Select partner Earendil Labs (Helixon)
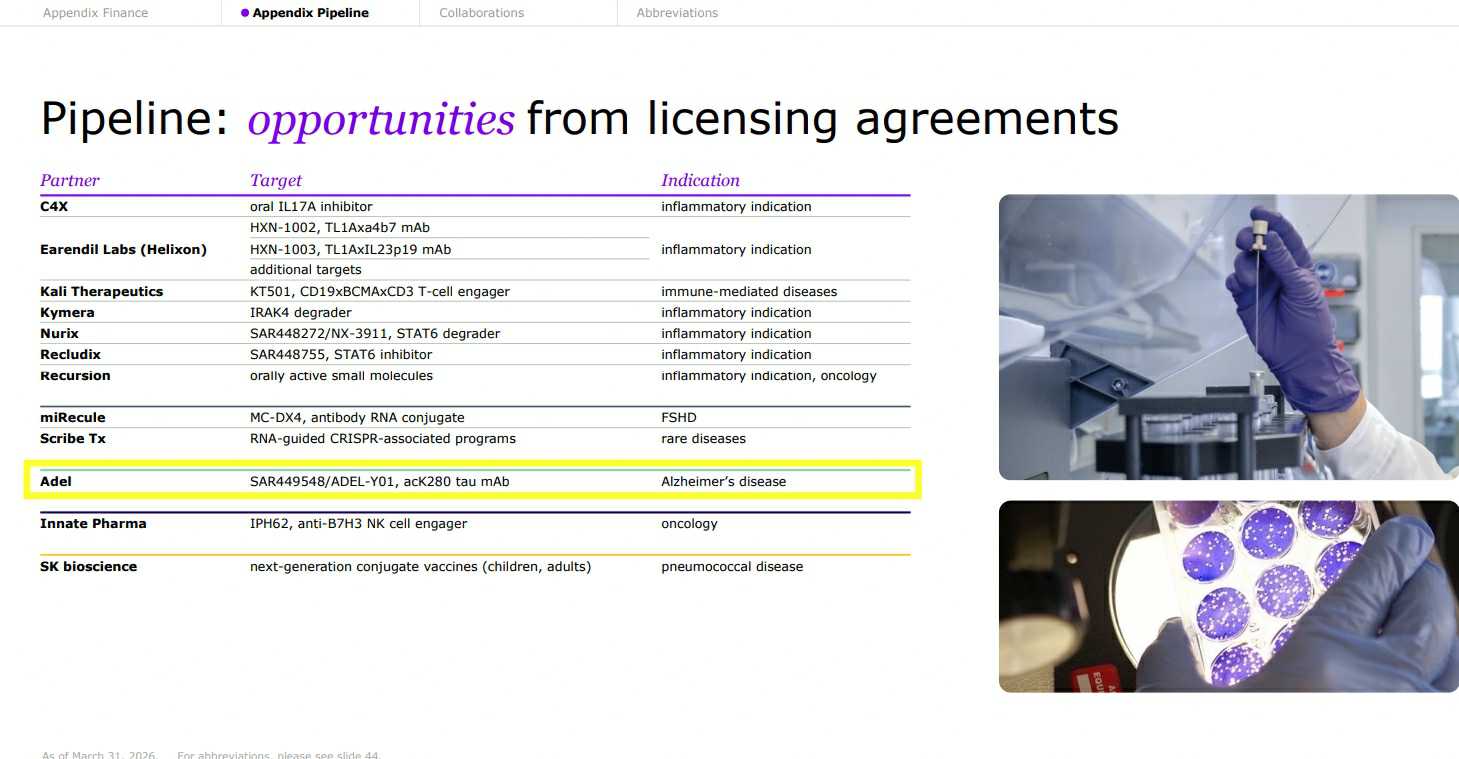1459x759 pixels. pos(123,249)
